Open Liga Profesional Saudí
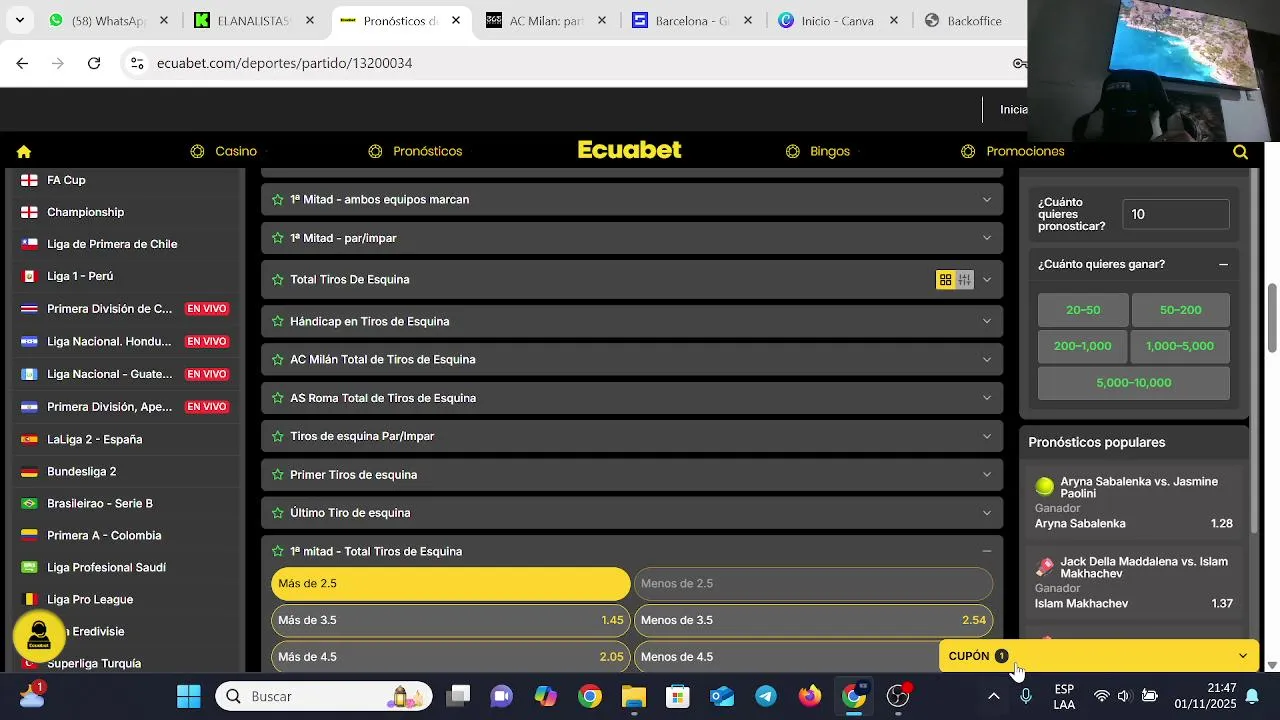Screen dimensions: 1280x720 pos(107,568)
